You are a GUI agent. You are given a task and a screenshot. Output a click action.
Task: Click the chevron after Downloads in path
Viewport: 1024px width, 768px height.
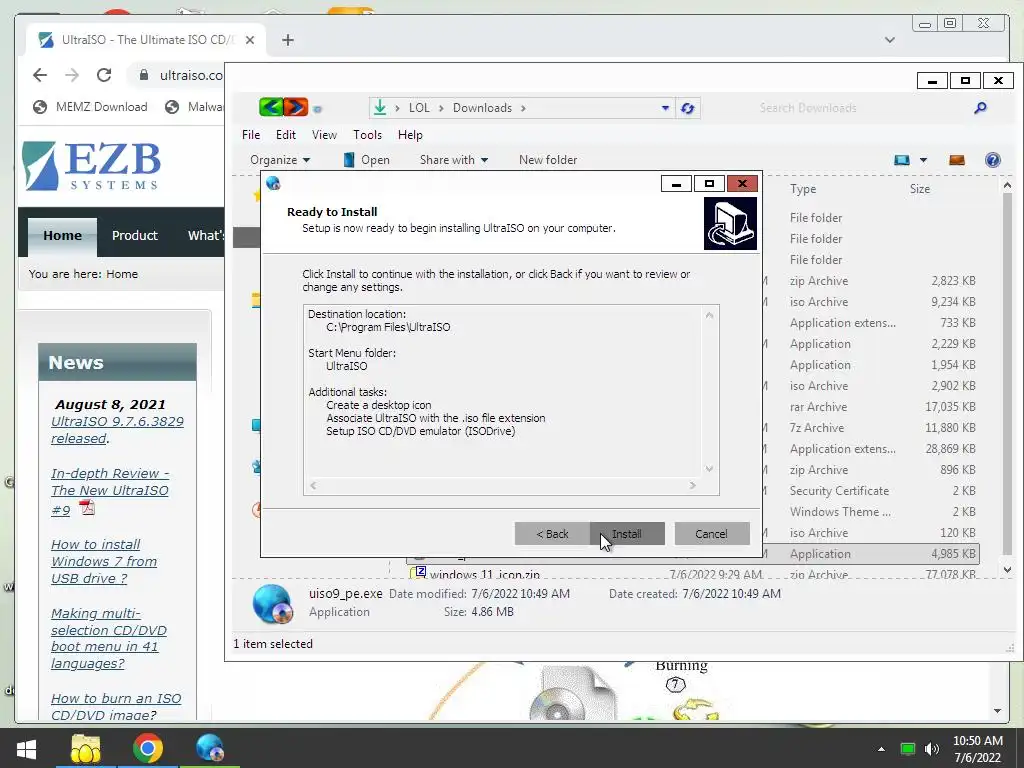click(x=523, y=108)
